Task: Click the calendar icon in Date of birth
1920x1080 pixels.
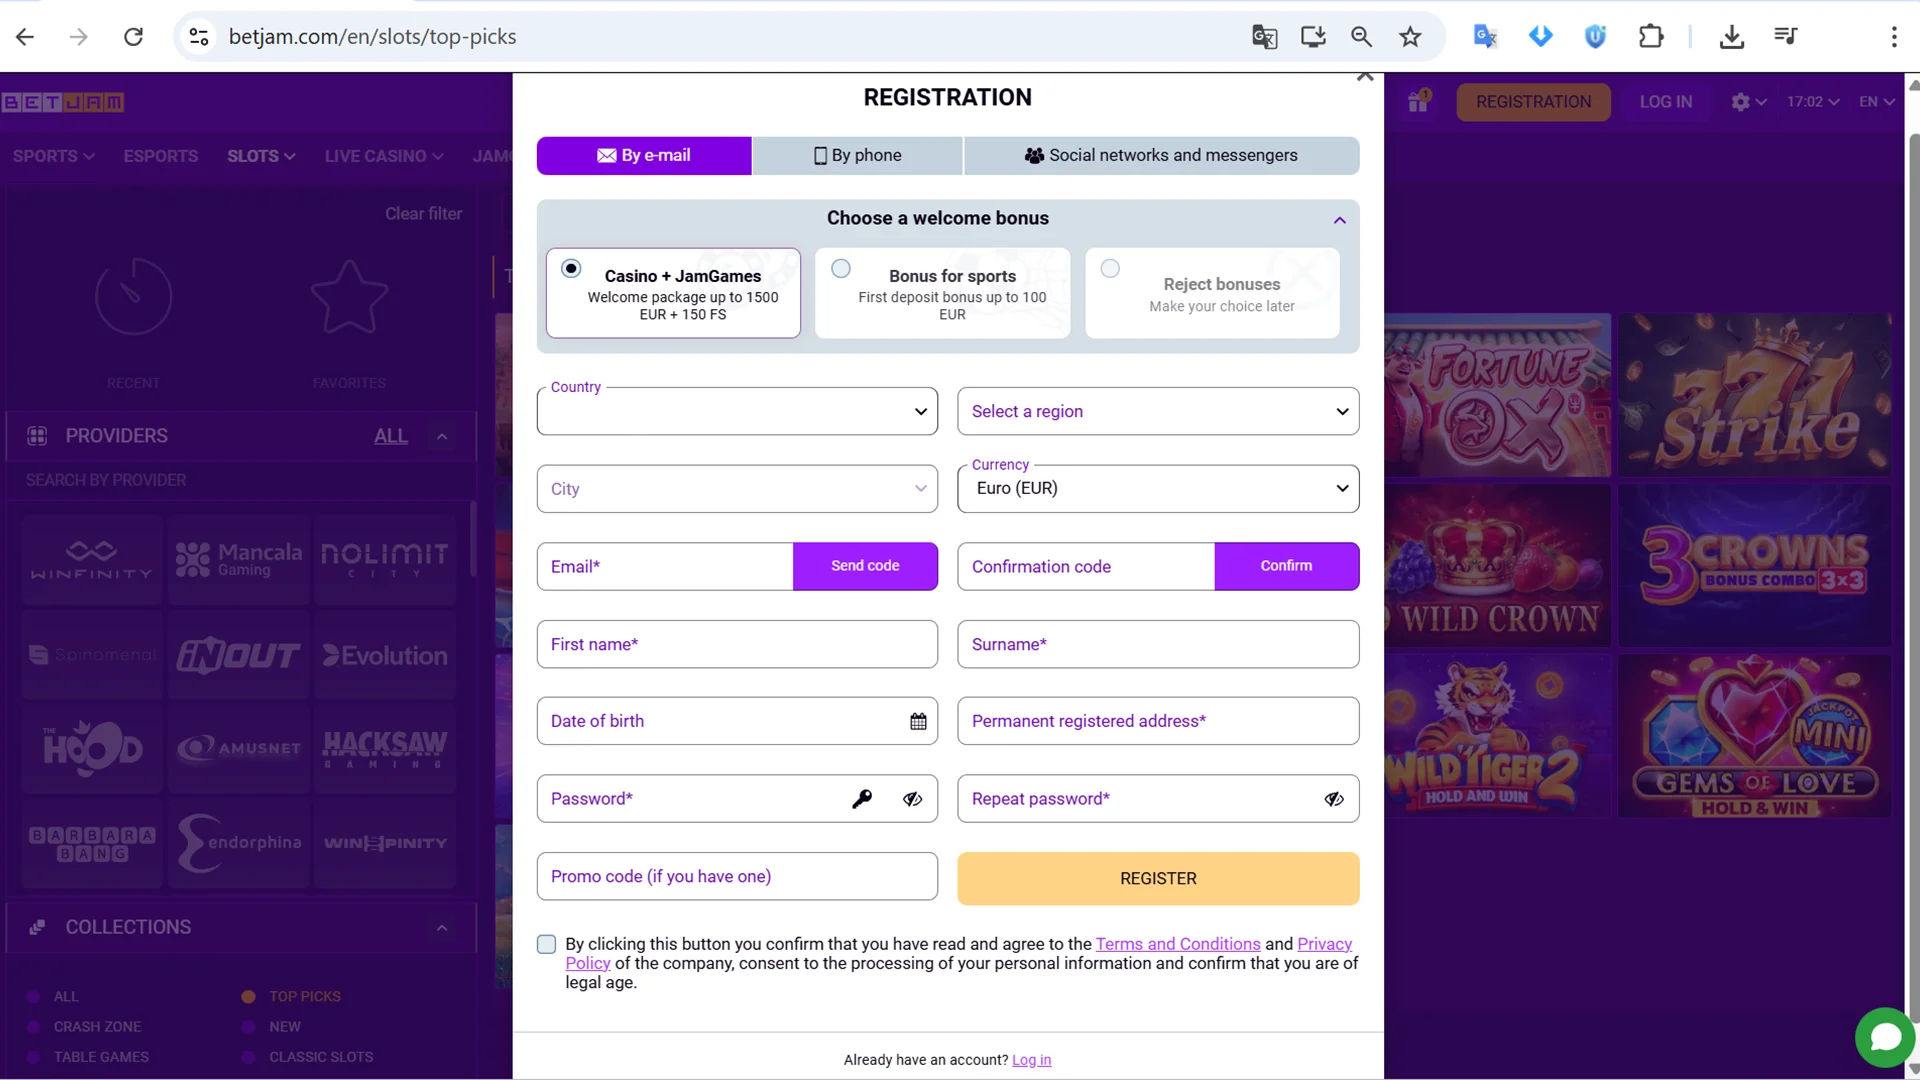Action: tap(918, 722)
